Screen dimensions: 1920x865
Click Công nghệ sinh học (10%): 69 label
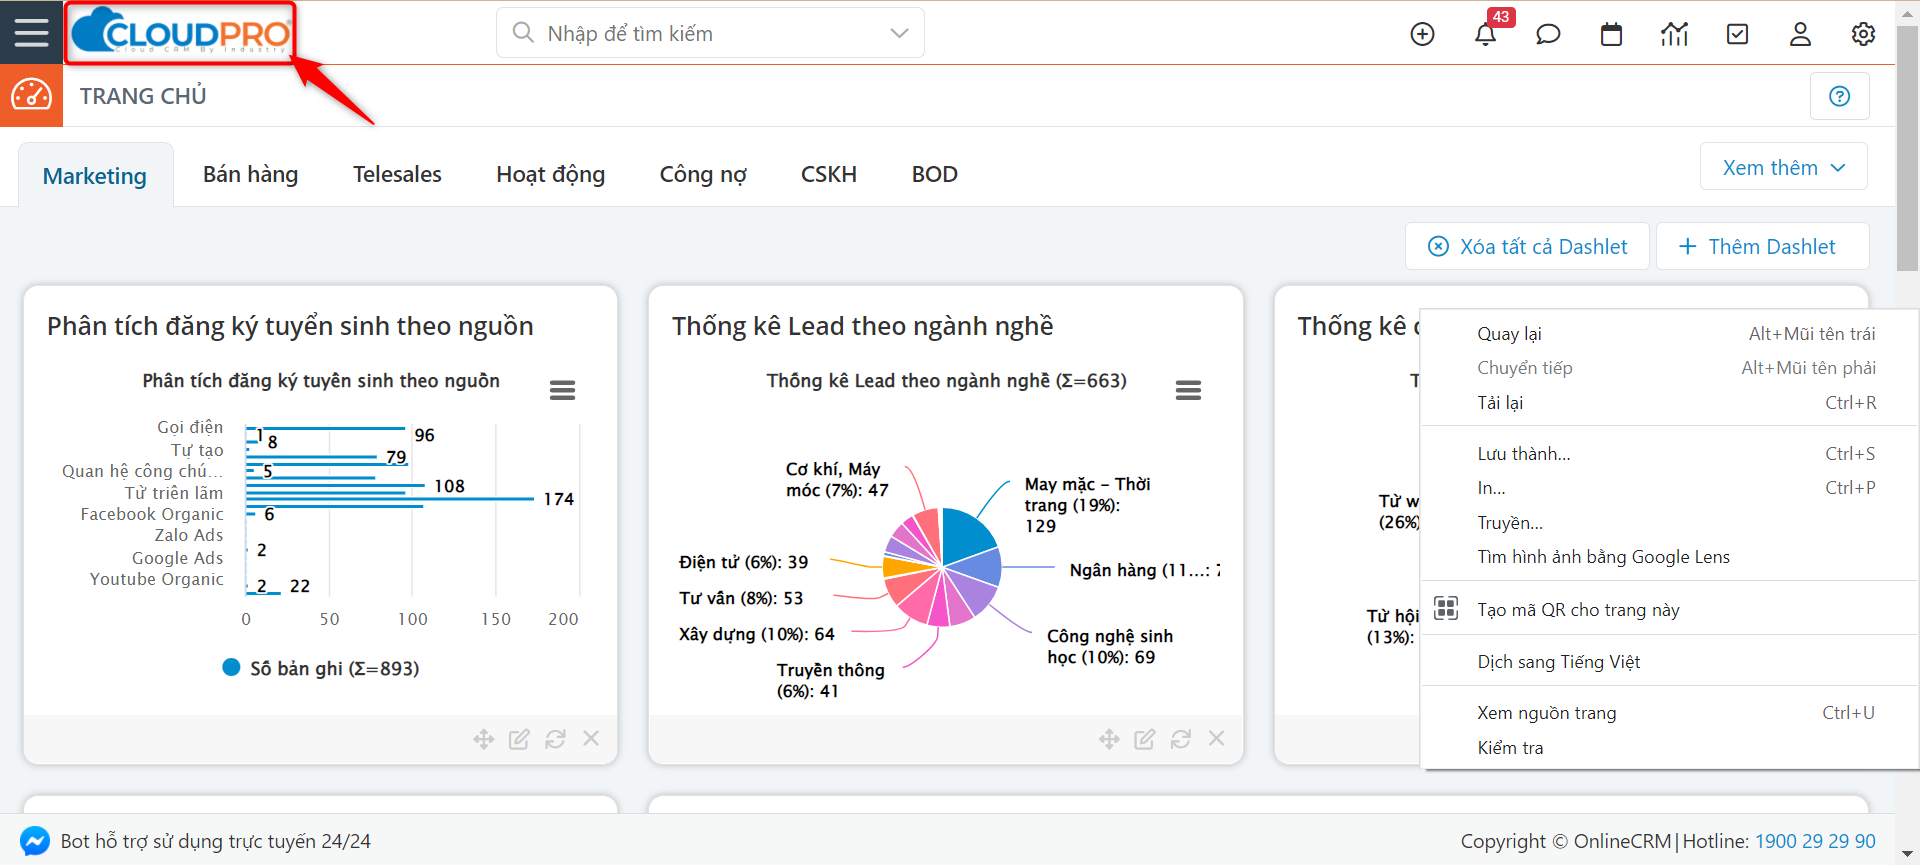click(1109, 647)
